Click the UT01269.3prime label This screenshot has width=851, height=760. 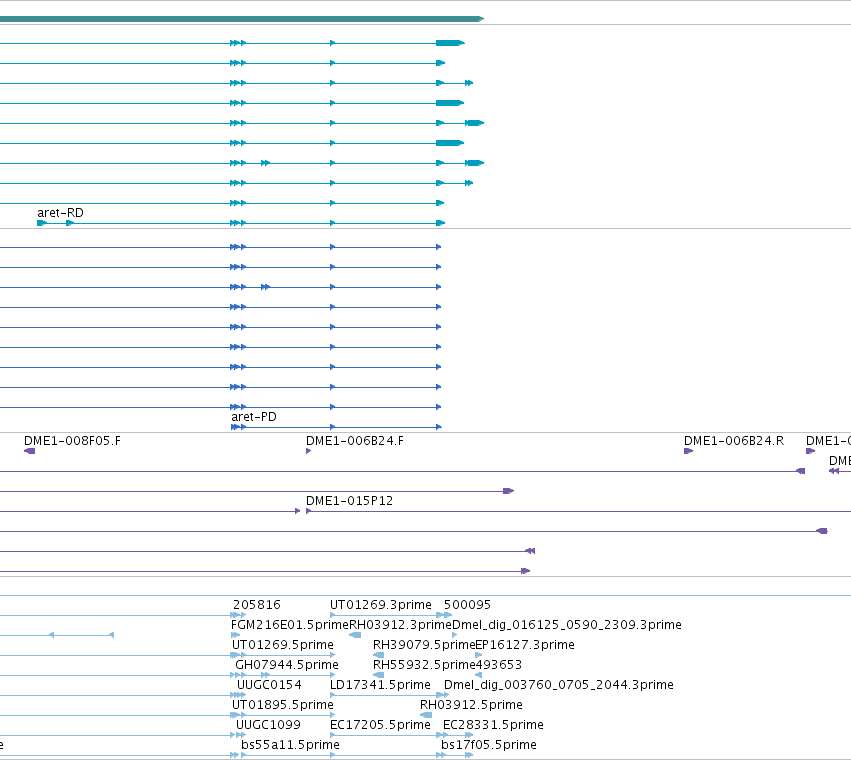pos(380,605)
